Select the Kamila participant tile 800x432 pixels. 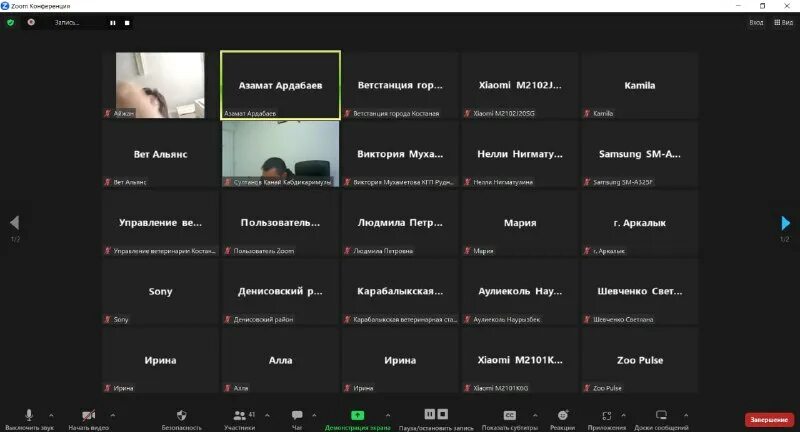tap(640, 85)
